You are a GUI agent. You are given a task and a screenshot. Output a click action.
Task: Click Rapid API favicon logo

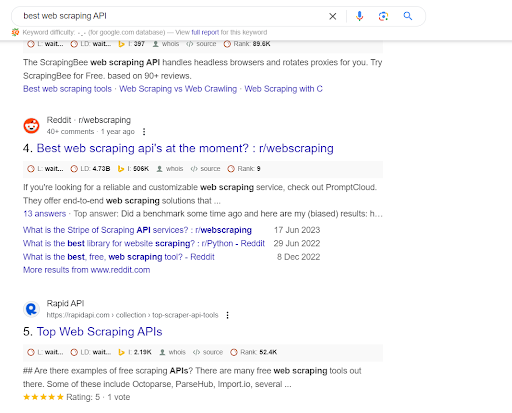point(31,309)
